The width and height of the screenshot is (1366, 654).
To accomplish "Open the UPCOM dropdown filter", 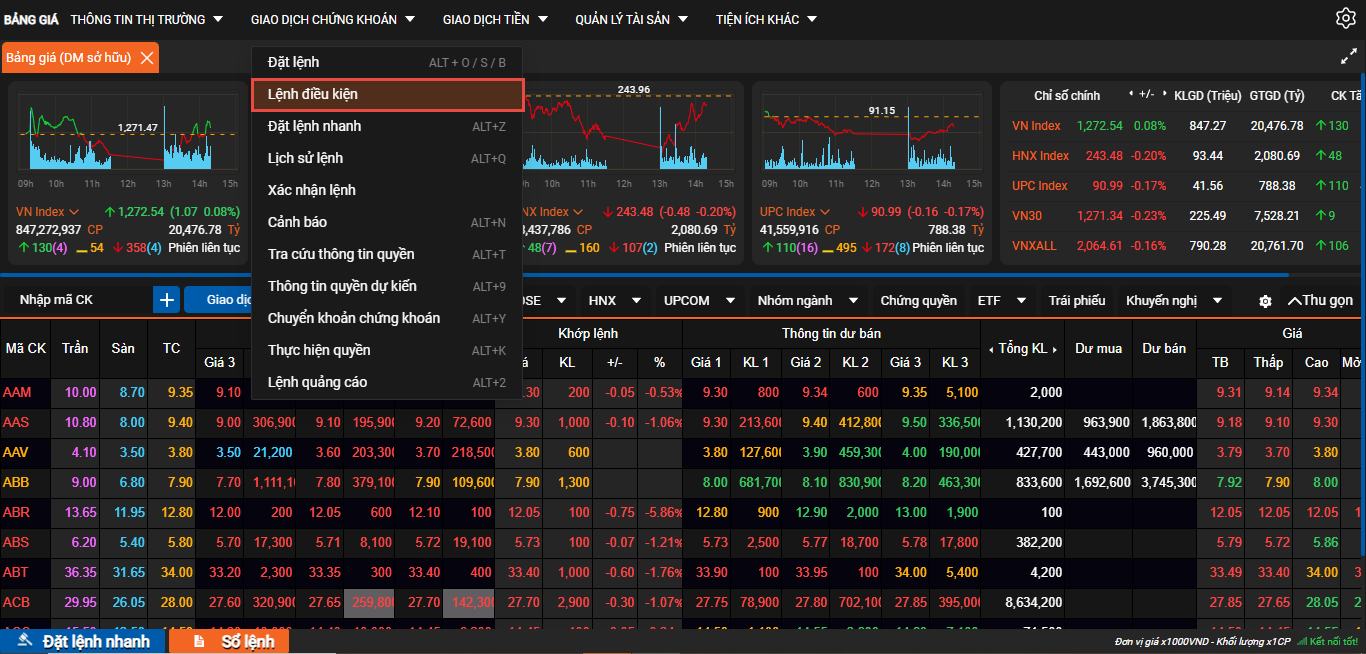I will click(x=696, y=300).
